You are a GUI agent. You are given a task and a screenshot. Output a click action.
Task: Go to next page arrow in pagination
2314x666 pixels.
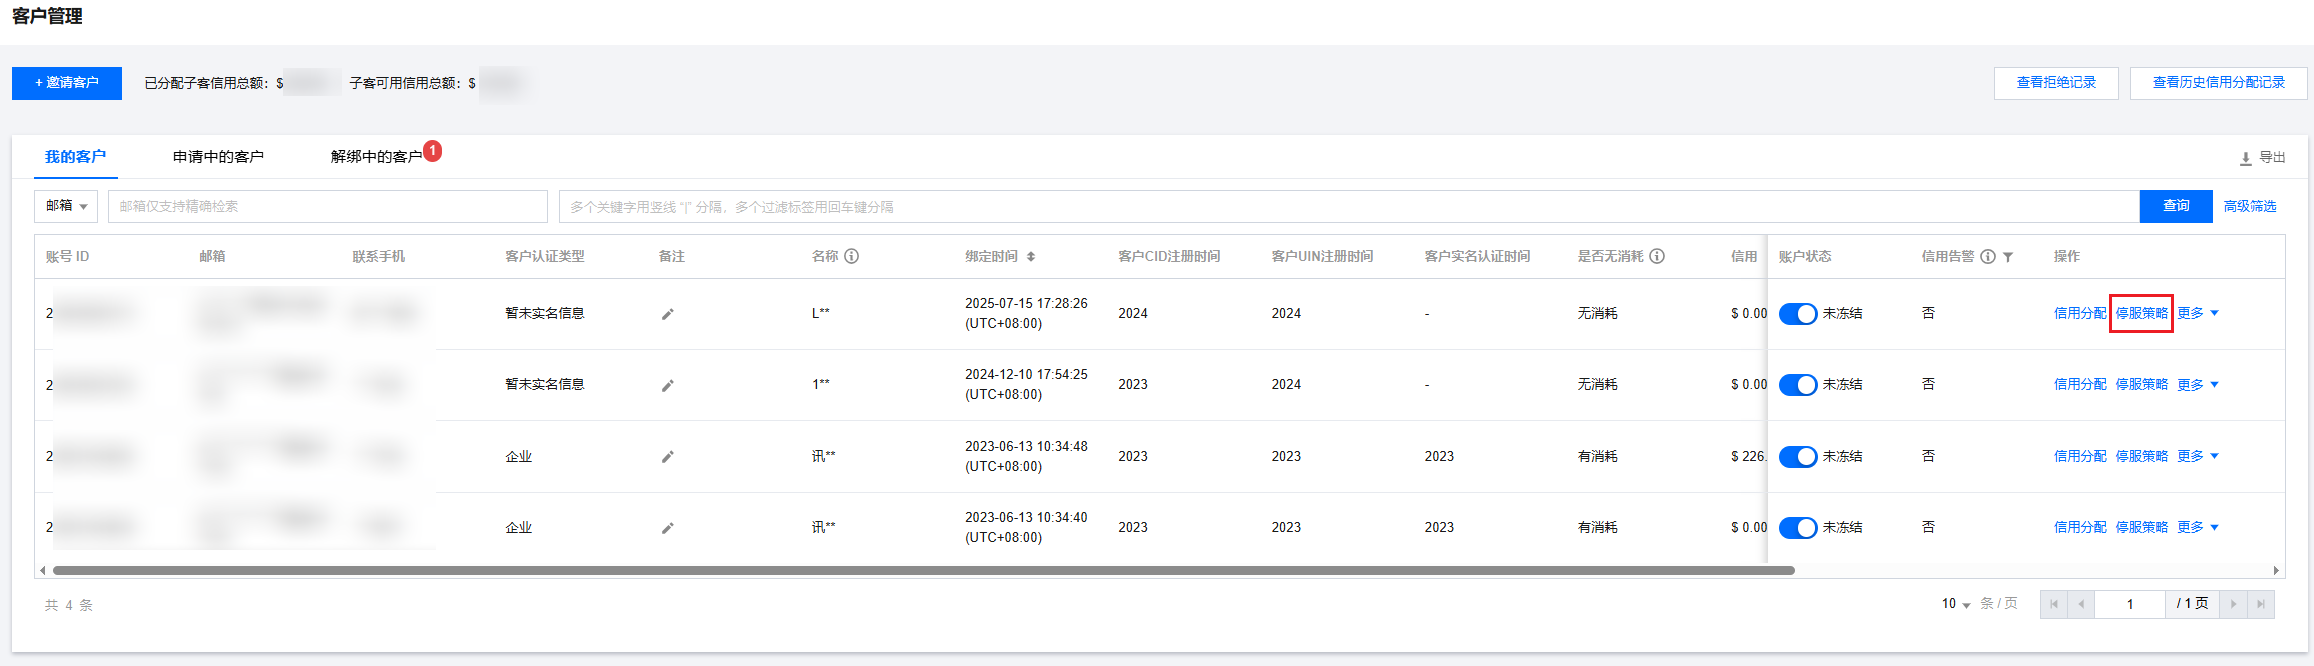pyautogui.click(x=2233, y=604)
